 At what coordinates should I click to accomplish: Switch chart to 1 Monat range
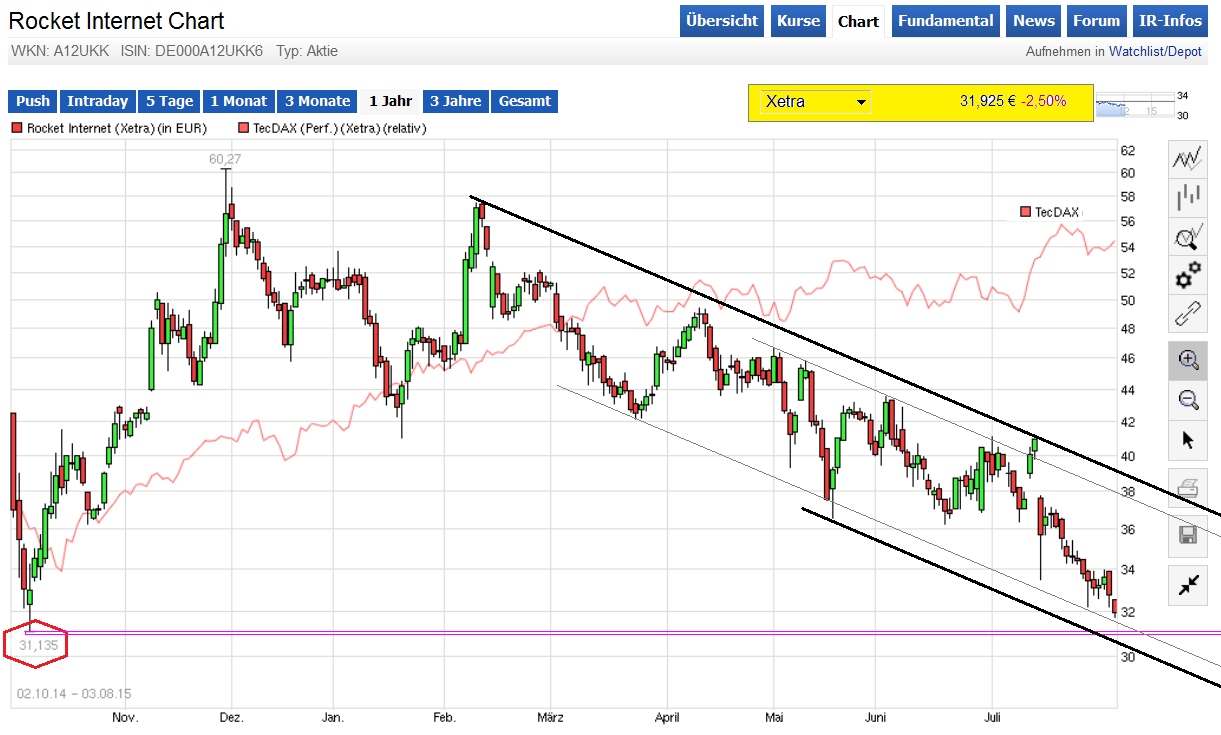coord(239,101)
